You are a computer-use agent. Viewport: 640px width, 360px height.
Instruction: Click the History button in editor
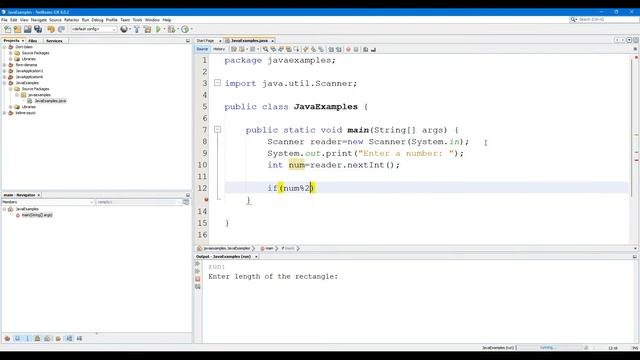(x=219, y=49)
